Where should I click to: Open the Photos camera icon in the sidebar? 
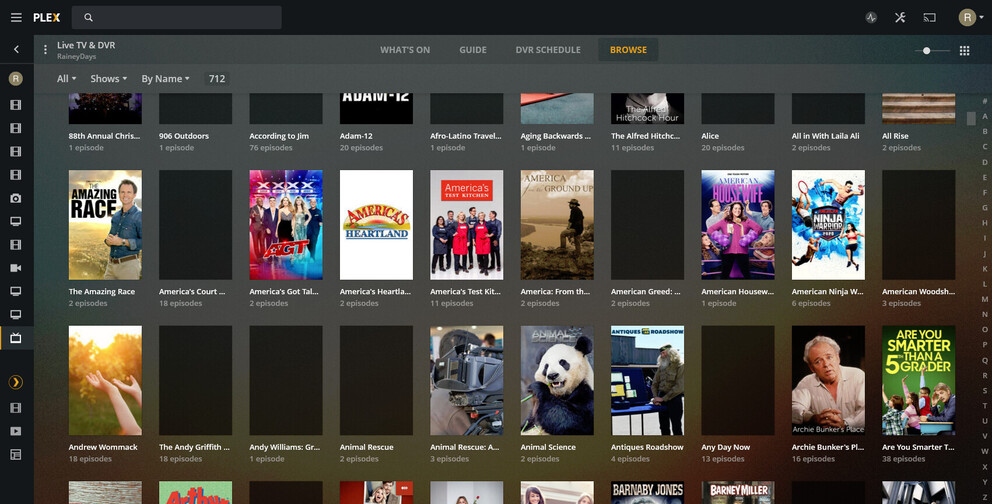(16, 199)
